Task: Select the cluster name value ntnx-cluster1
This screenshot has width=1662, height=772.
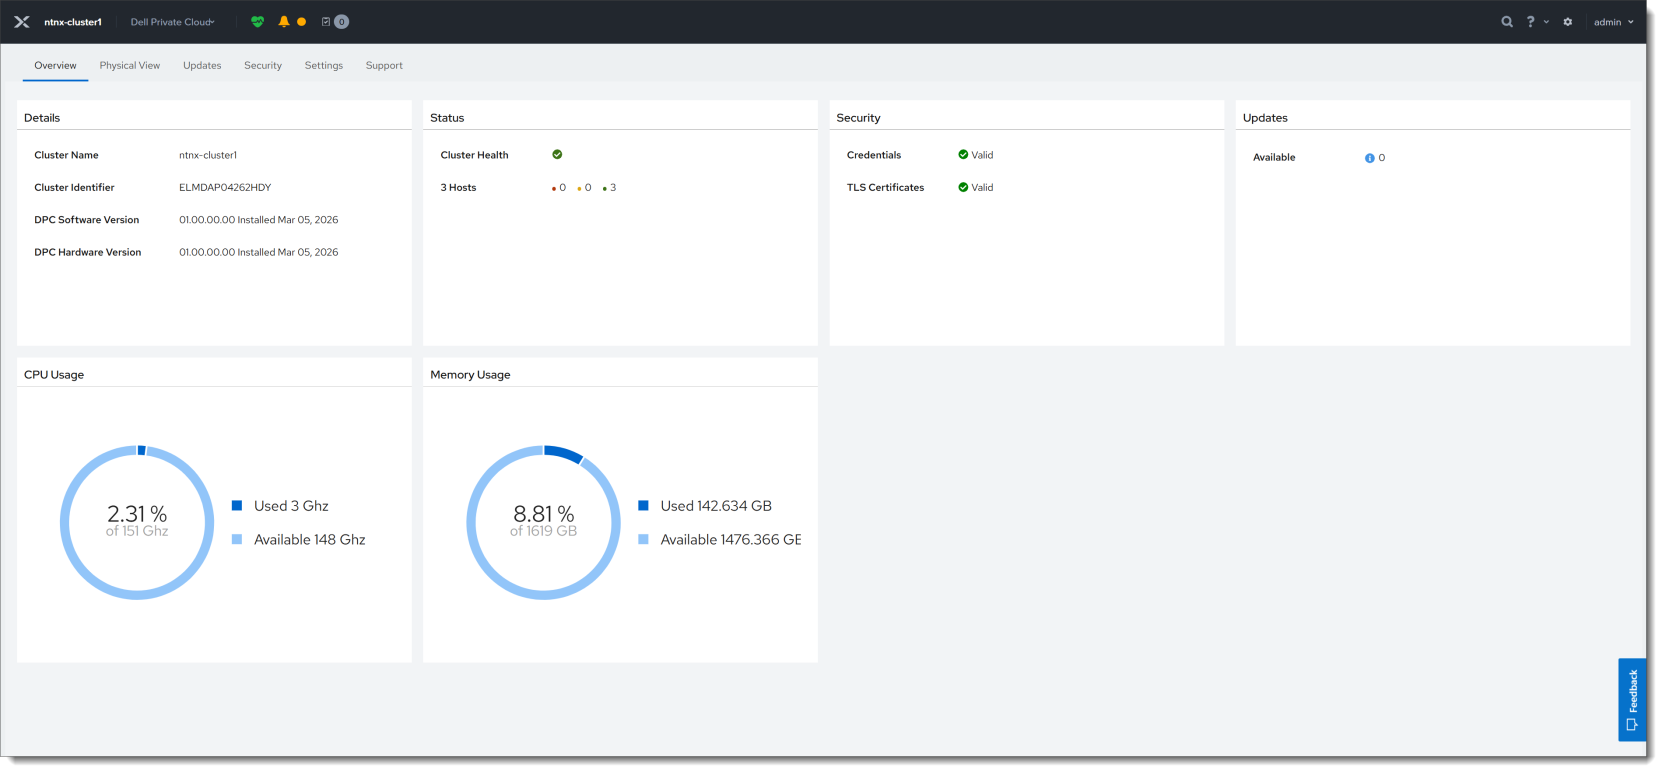Action: click(208, 155)
